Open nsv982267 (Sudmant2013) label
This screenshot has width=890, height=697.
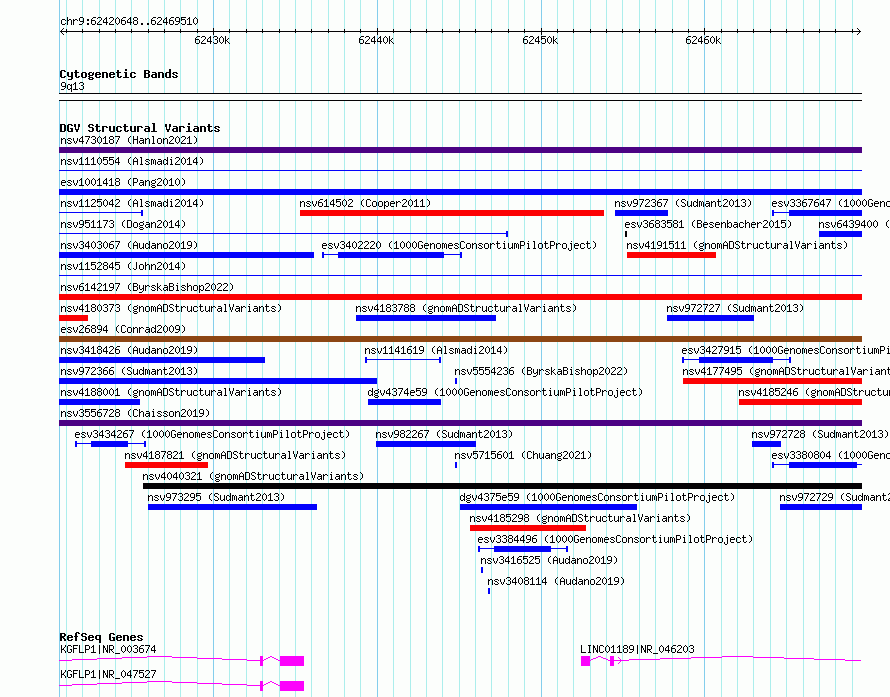point(444,434)
